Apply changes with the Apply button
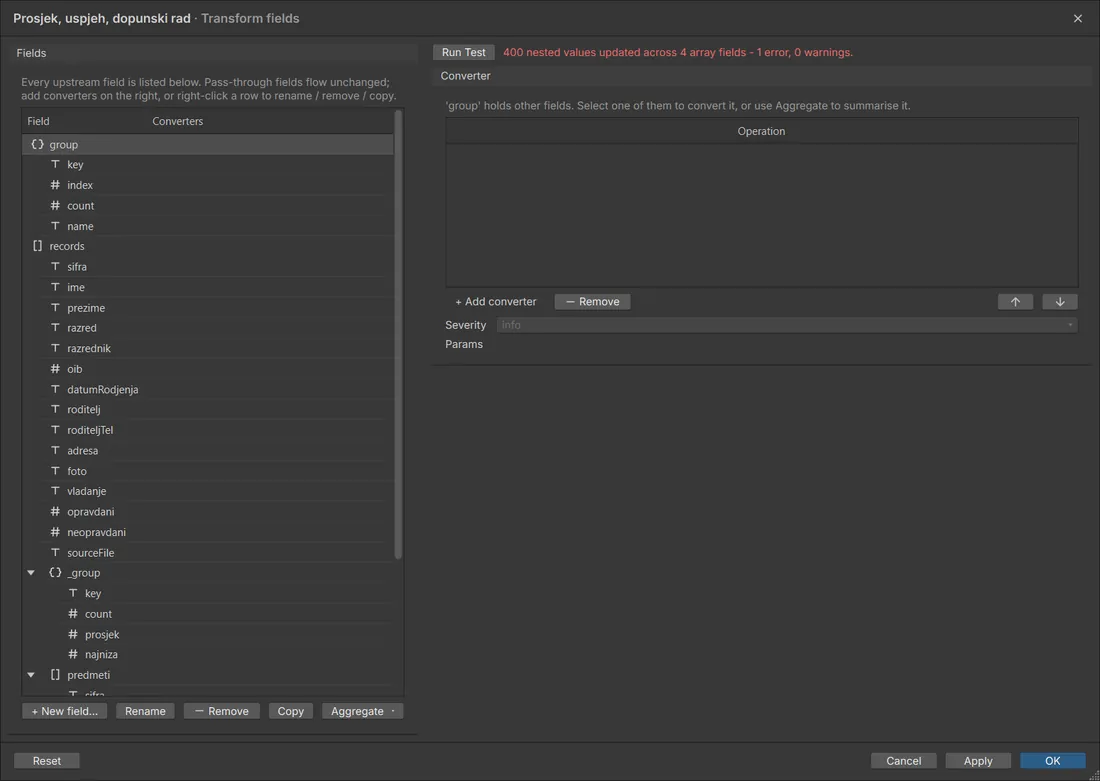 [978, 761]
